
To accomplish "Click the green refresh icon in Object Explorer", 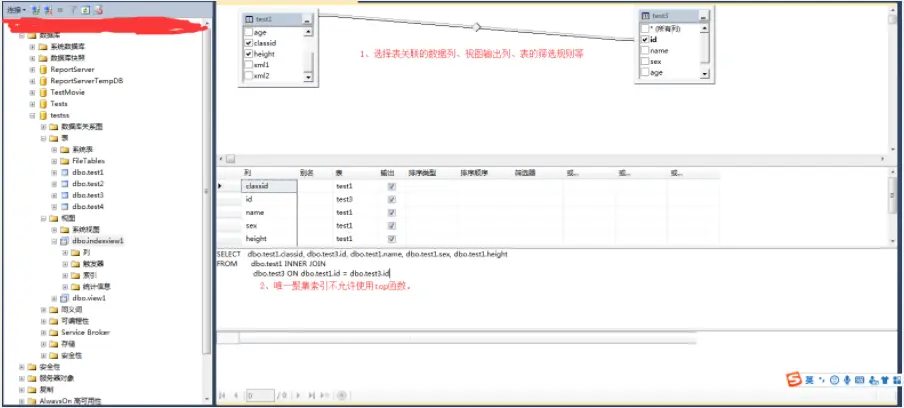I will (85, 10).
